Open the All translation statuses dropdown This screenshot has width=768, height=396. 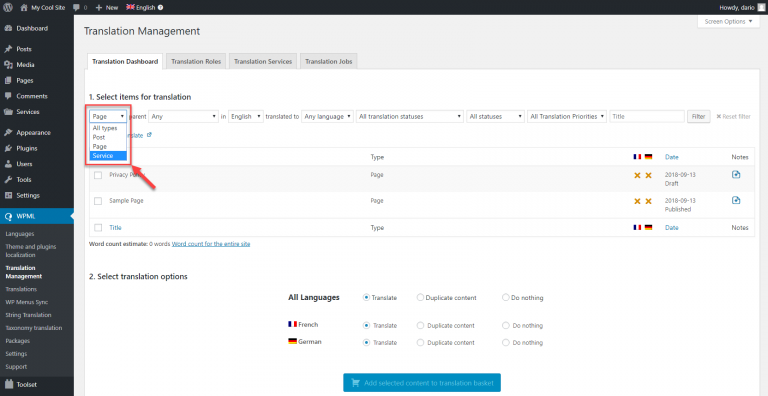[409, 117]
